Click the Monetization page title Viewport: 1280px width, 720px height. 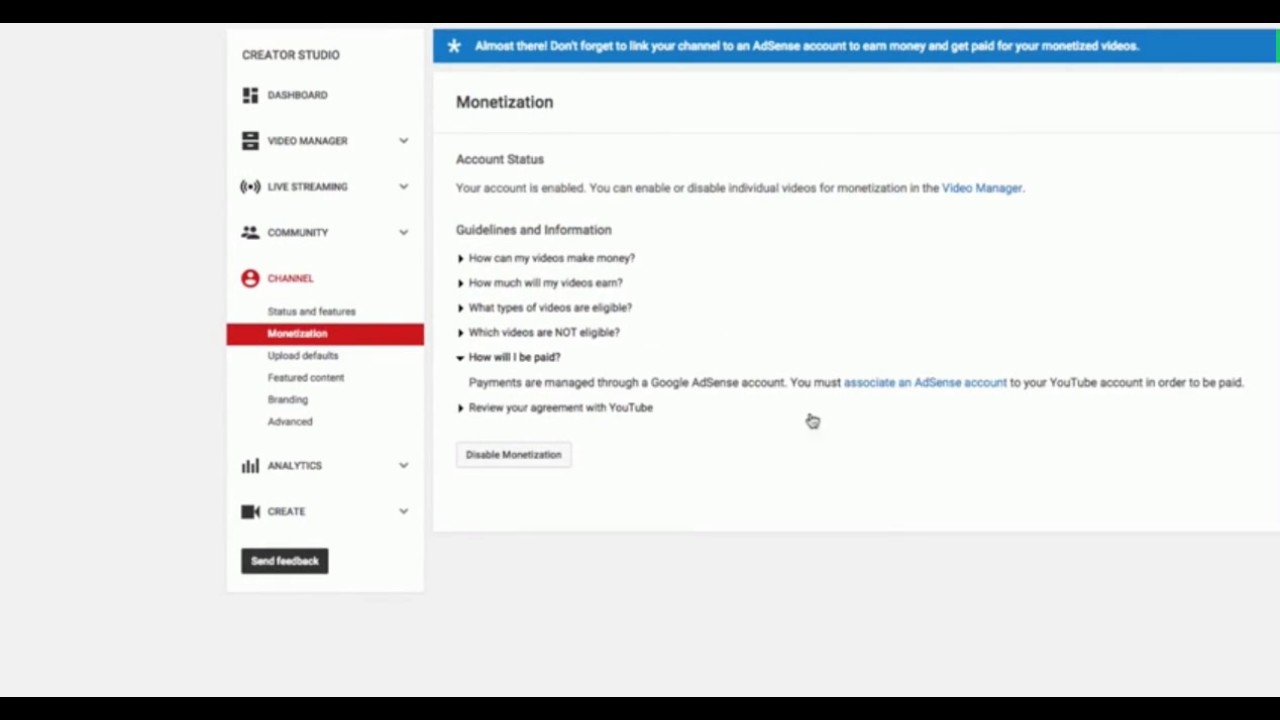pos(504,102)
